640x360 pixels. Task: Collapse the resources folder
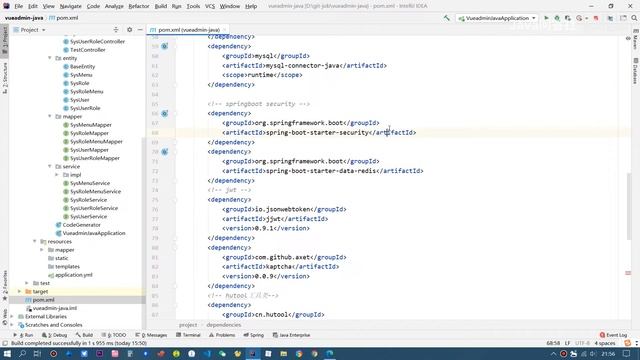pyautogui.click(x=35, y=241)
